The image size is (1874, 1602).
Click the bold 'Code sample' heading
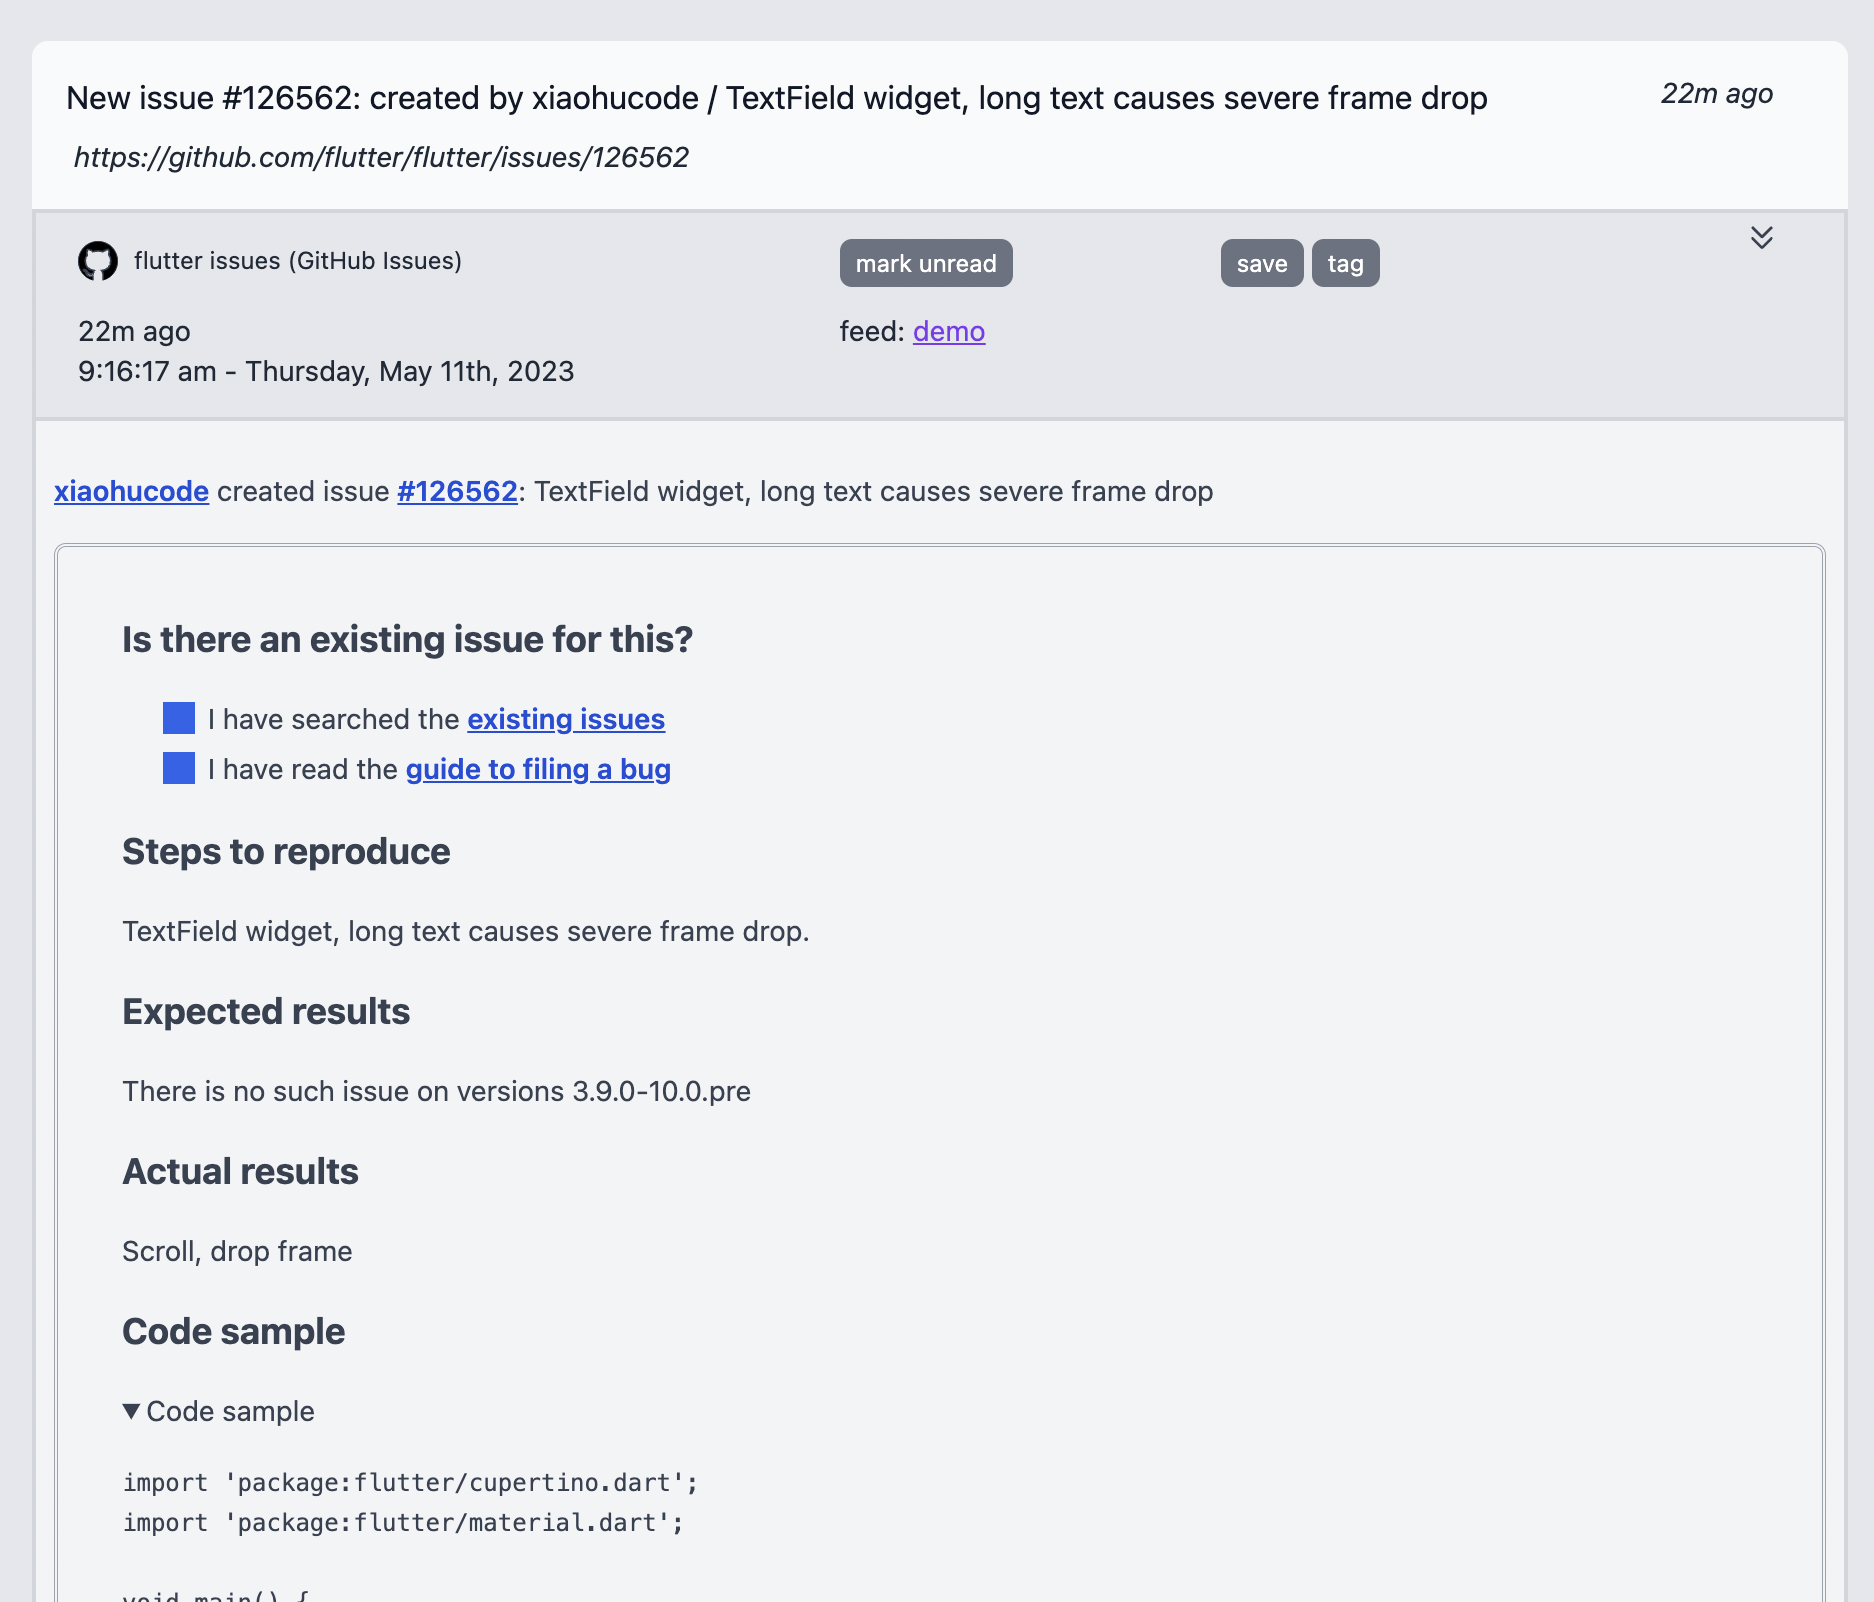[x=233, y=1331]
